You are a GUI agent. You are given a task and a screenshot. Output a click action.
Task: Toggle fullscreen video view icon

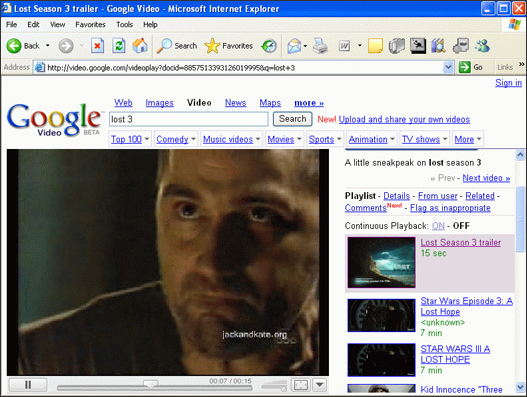(x=300, y=385)
